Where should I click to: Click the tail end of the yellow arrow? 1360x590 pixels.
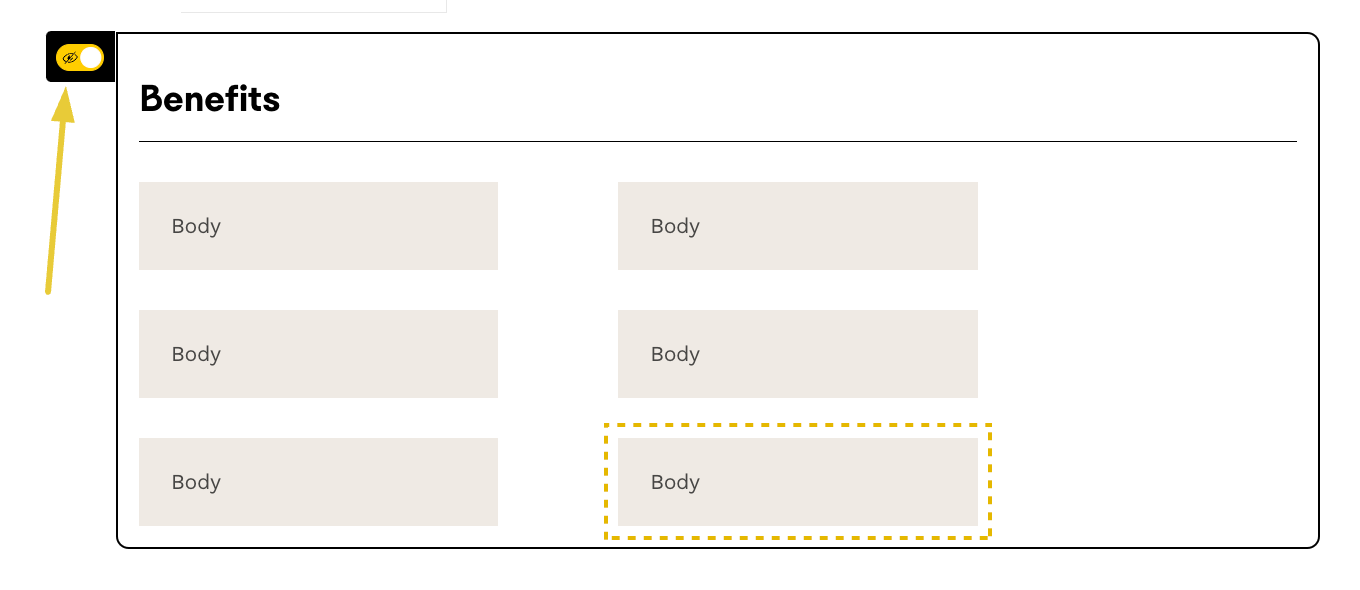(x=48, y=291)
